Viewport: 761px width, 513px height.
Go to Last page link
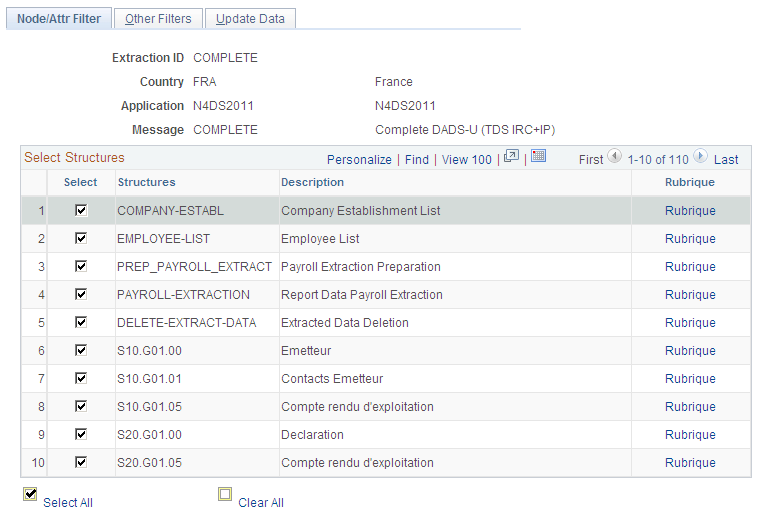726,160
